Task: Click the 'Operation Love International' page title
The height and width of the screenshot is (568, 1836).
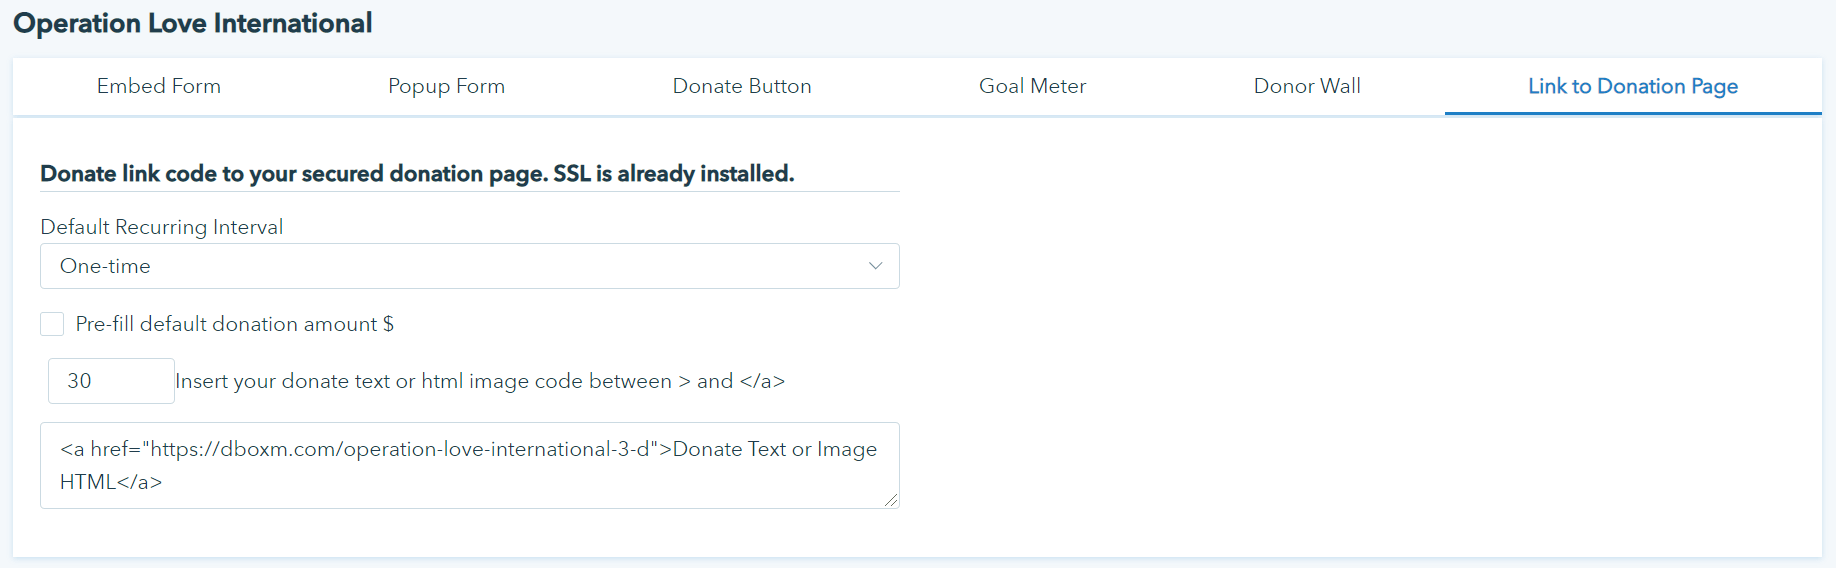Action: coord(193,23)
